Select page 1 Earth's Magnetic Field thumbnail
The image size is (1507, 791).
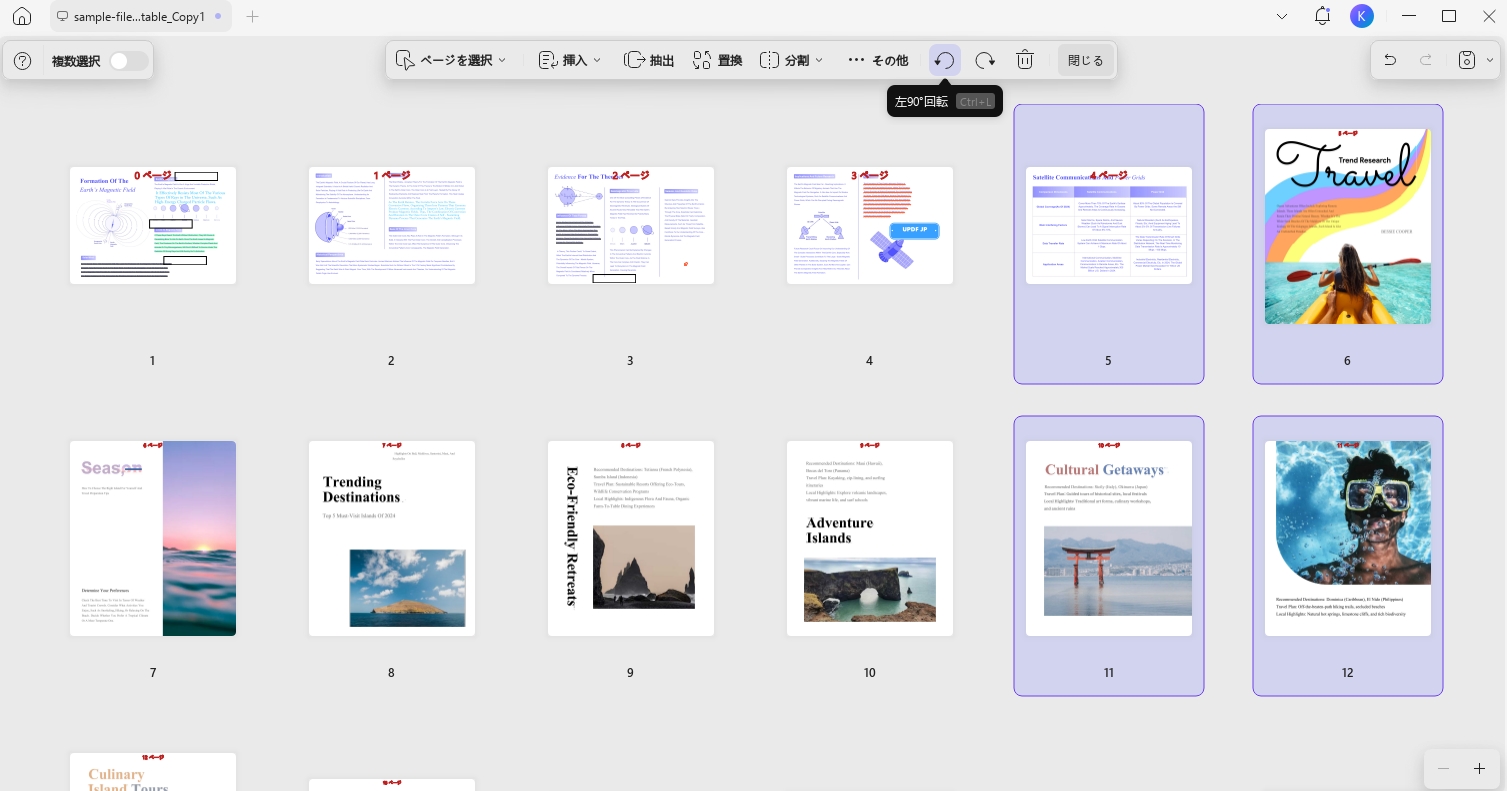153,225
